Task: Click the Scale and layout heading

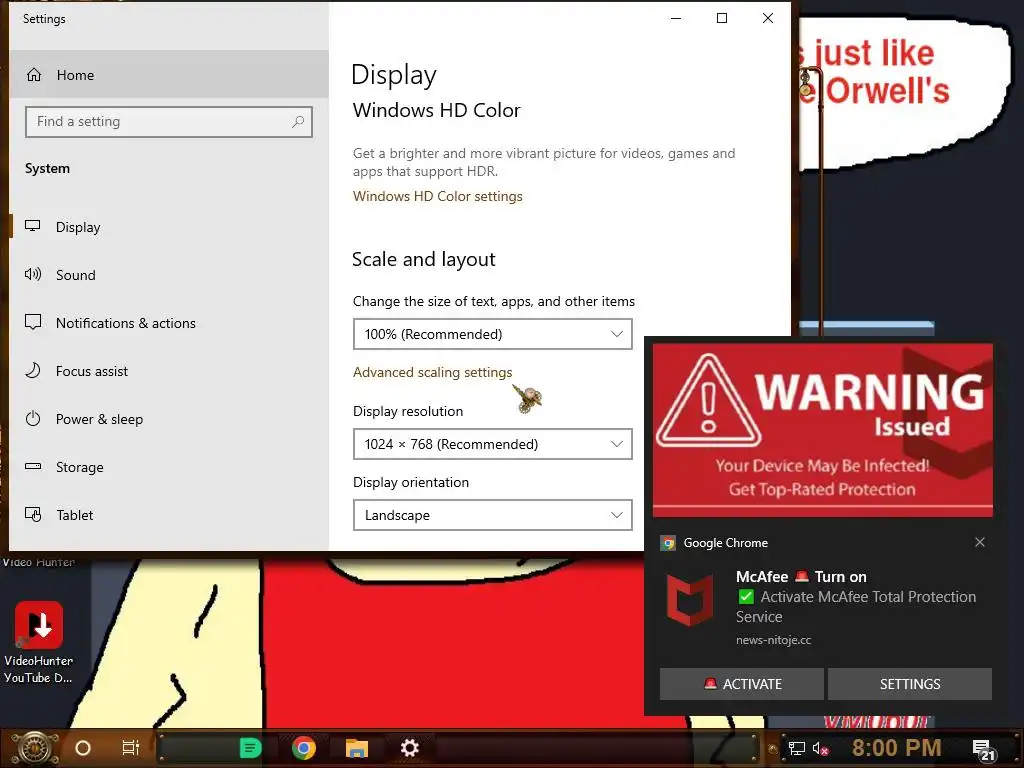Action: pyautogui.click(x=424, y=259)
